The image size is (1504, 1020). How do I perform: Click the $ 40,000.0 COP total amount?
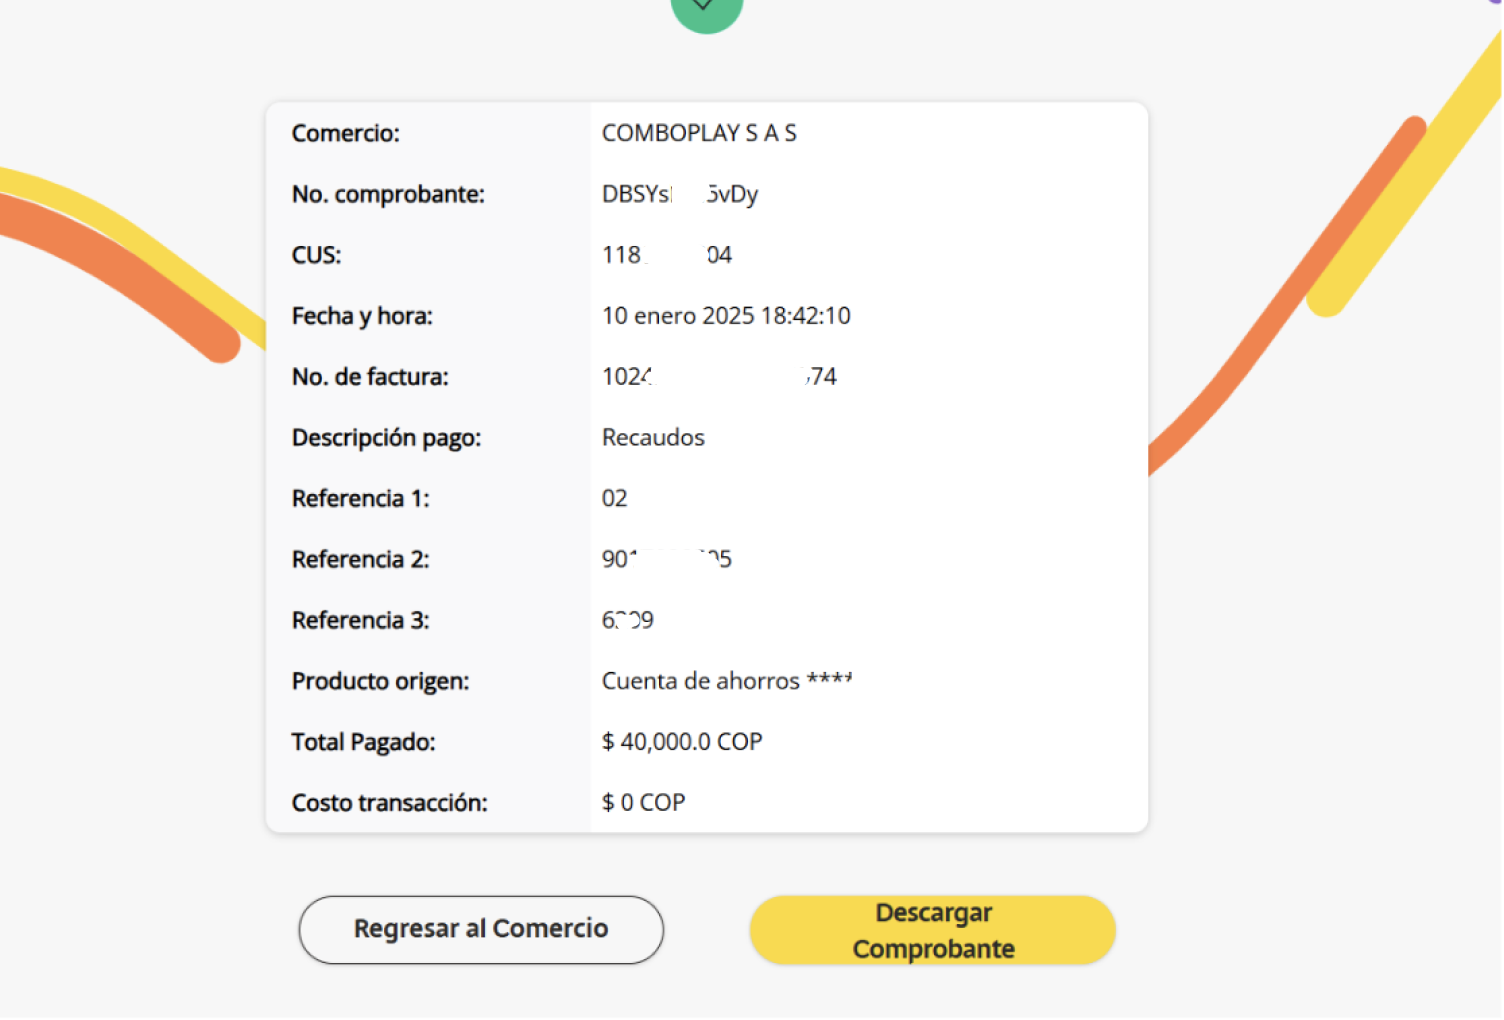click(x=682, y=742)
